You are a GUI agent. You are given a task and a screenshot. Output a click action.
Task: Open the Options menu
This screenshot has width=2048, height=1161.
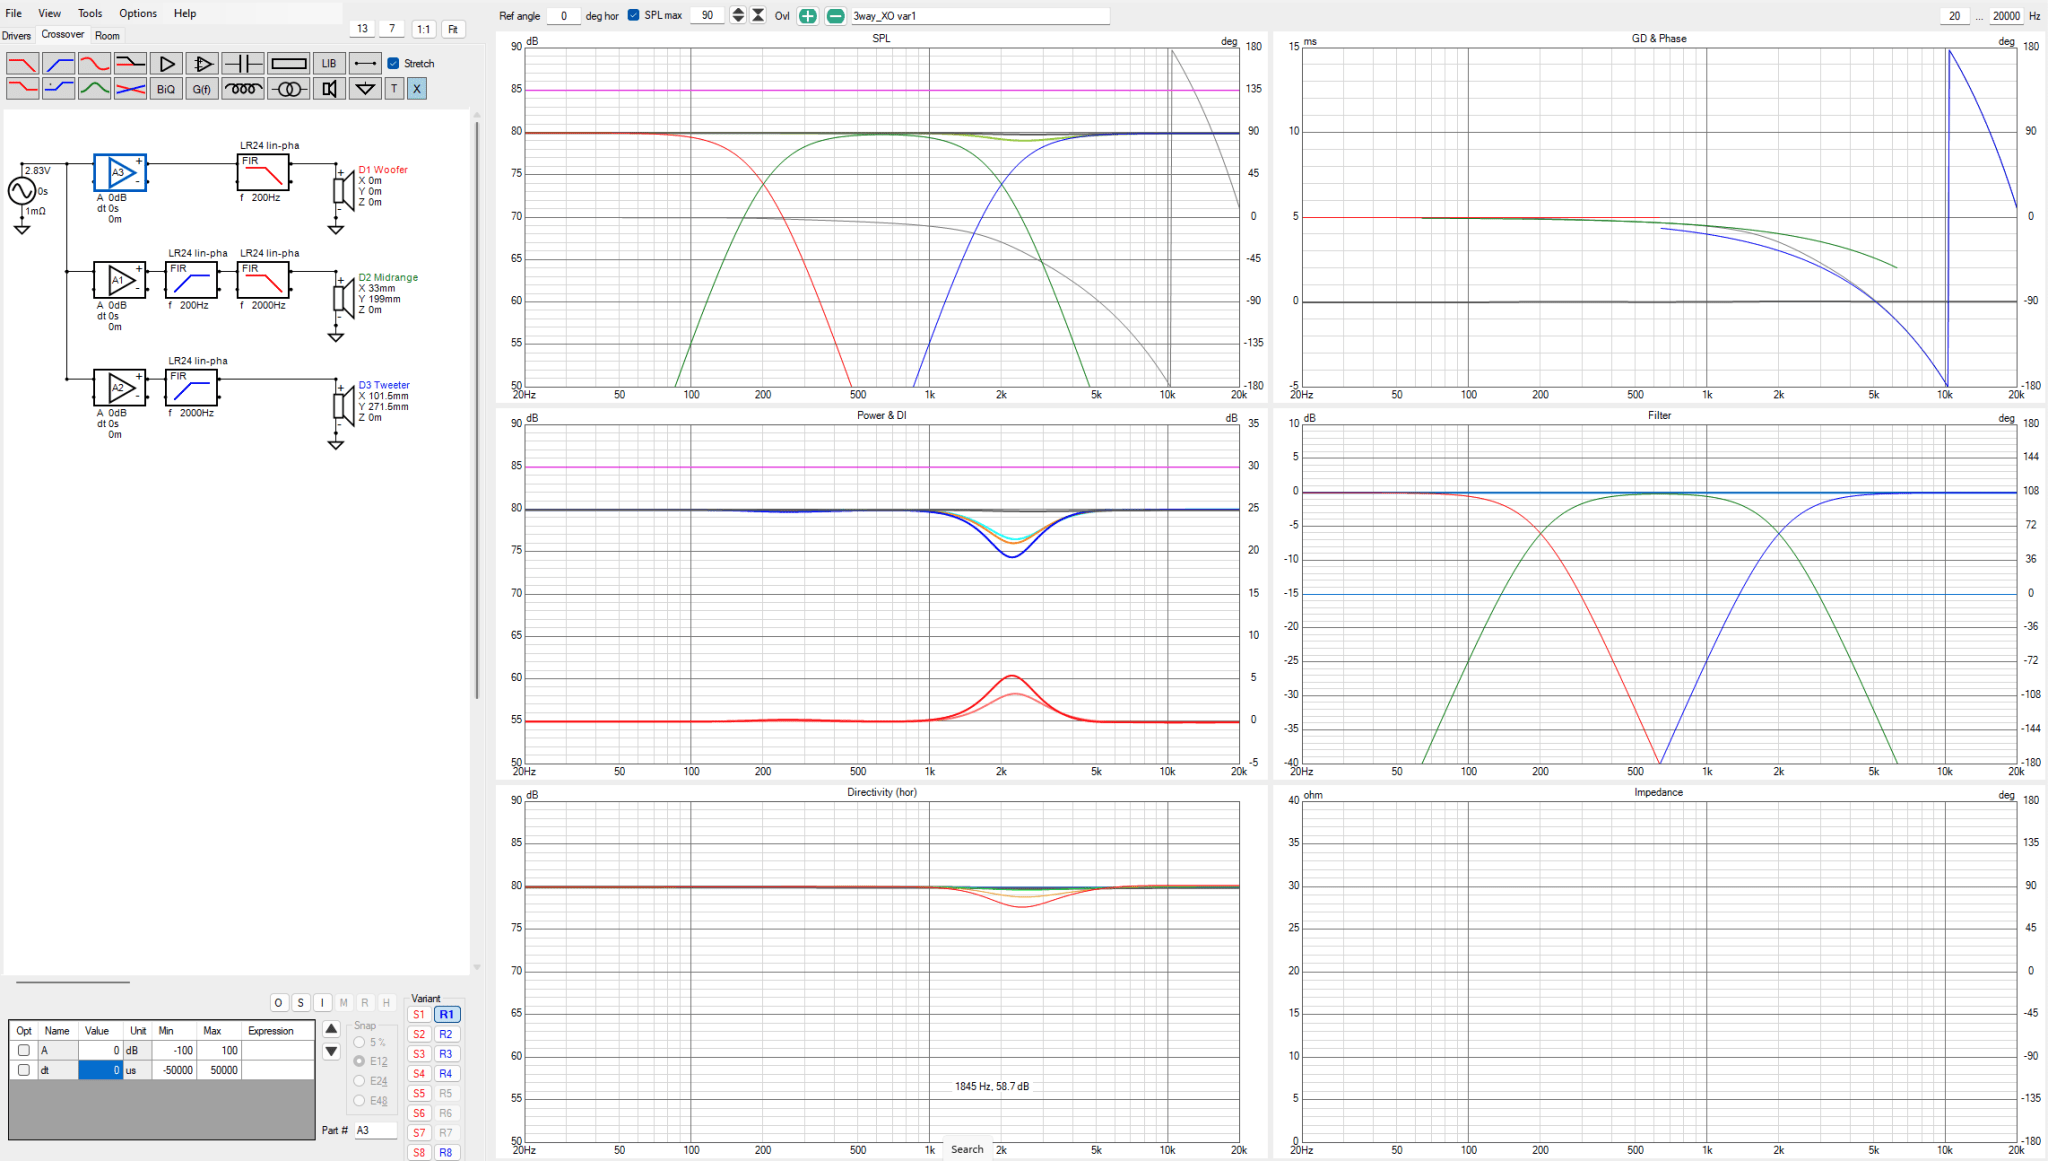pyautogui.click(x=138, y=13)
